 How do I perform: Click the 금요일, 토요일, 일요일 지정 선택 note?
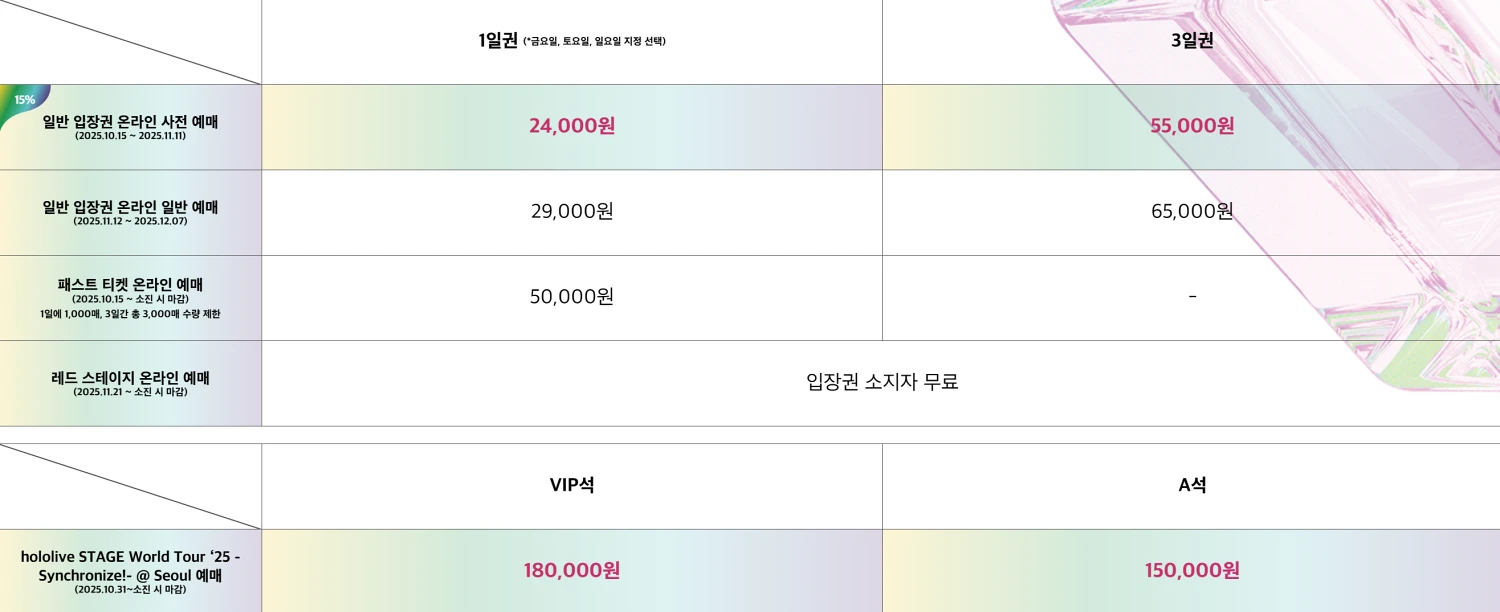click(x=595, y=42)
